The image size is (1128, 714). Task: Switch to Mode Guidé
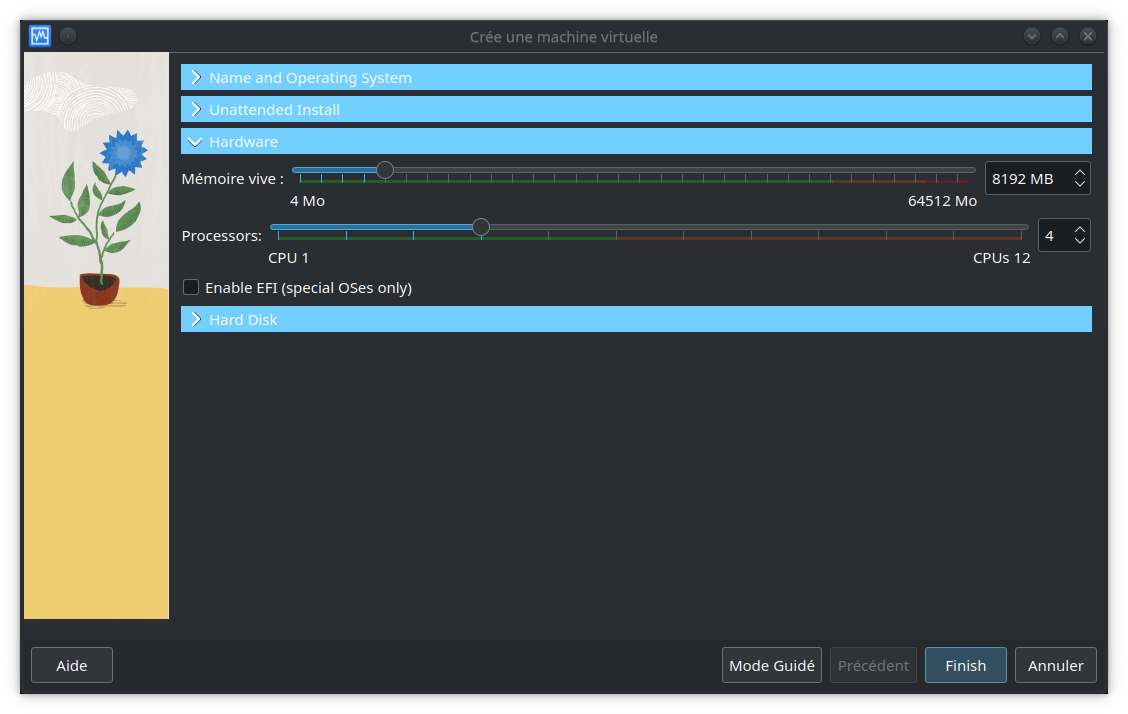click(x=771, y=665)
